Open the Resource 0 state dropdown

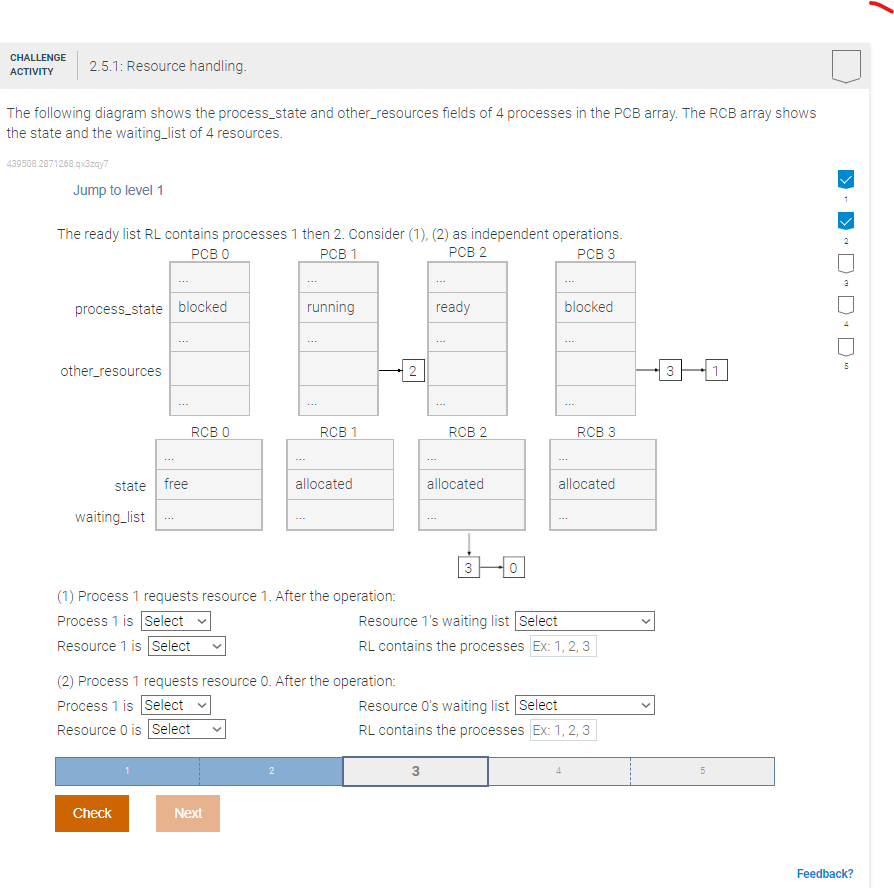[x=186, y=728]
